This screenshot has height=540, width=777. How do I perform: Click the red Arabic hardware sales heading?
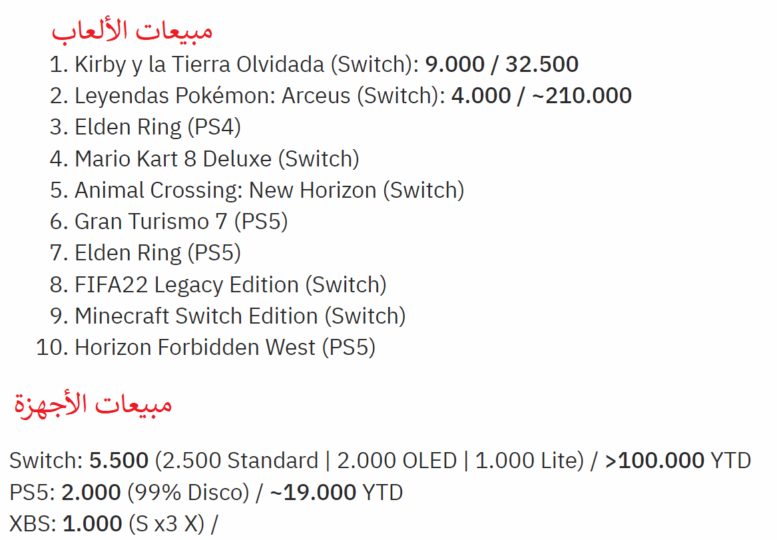[x=93, y=404]
